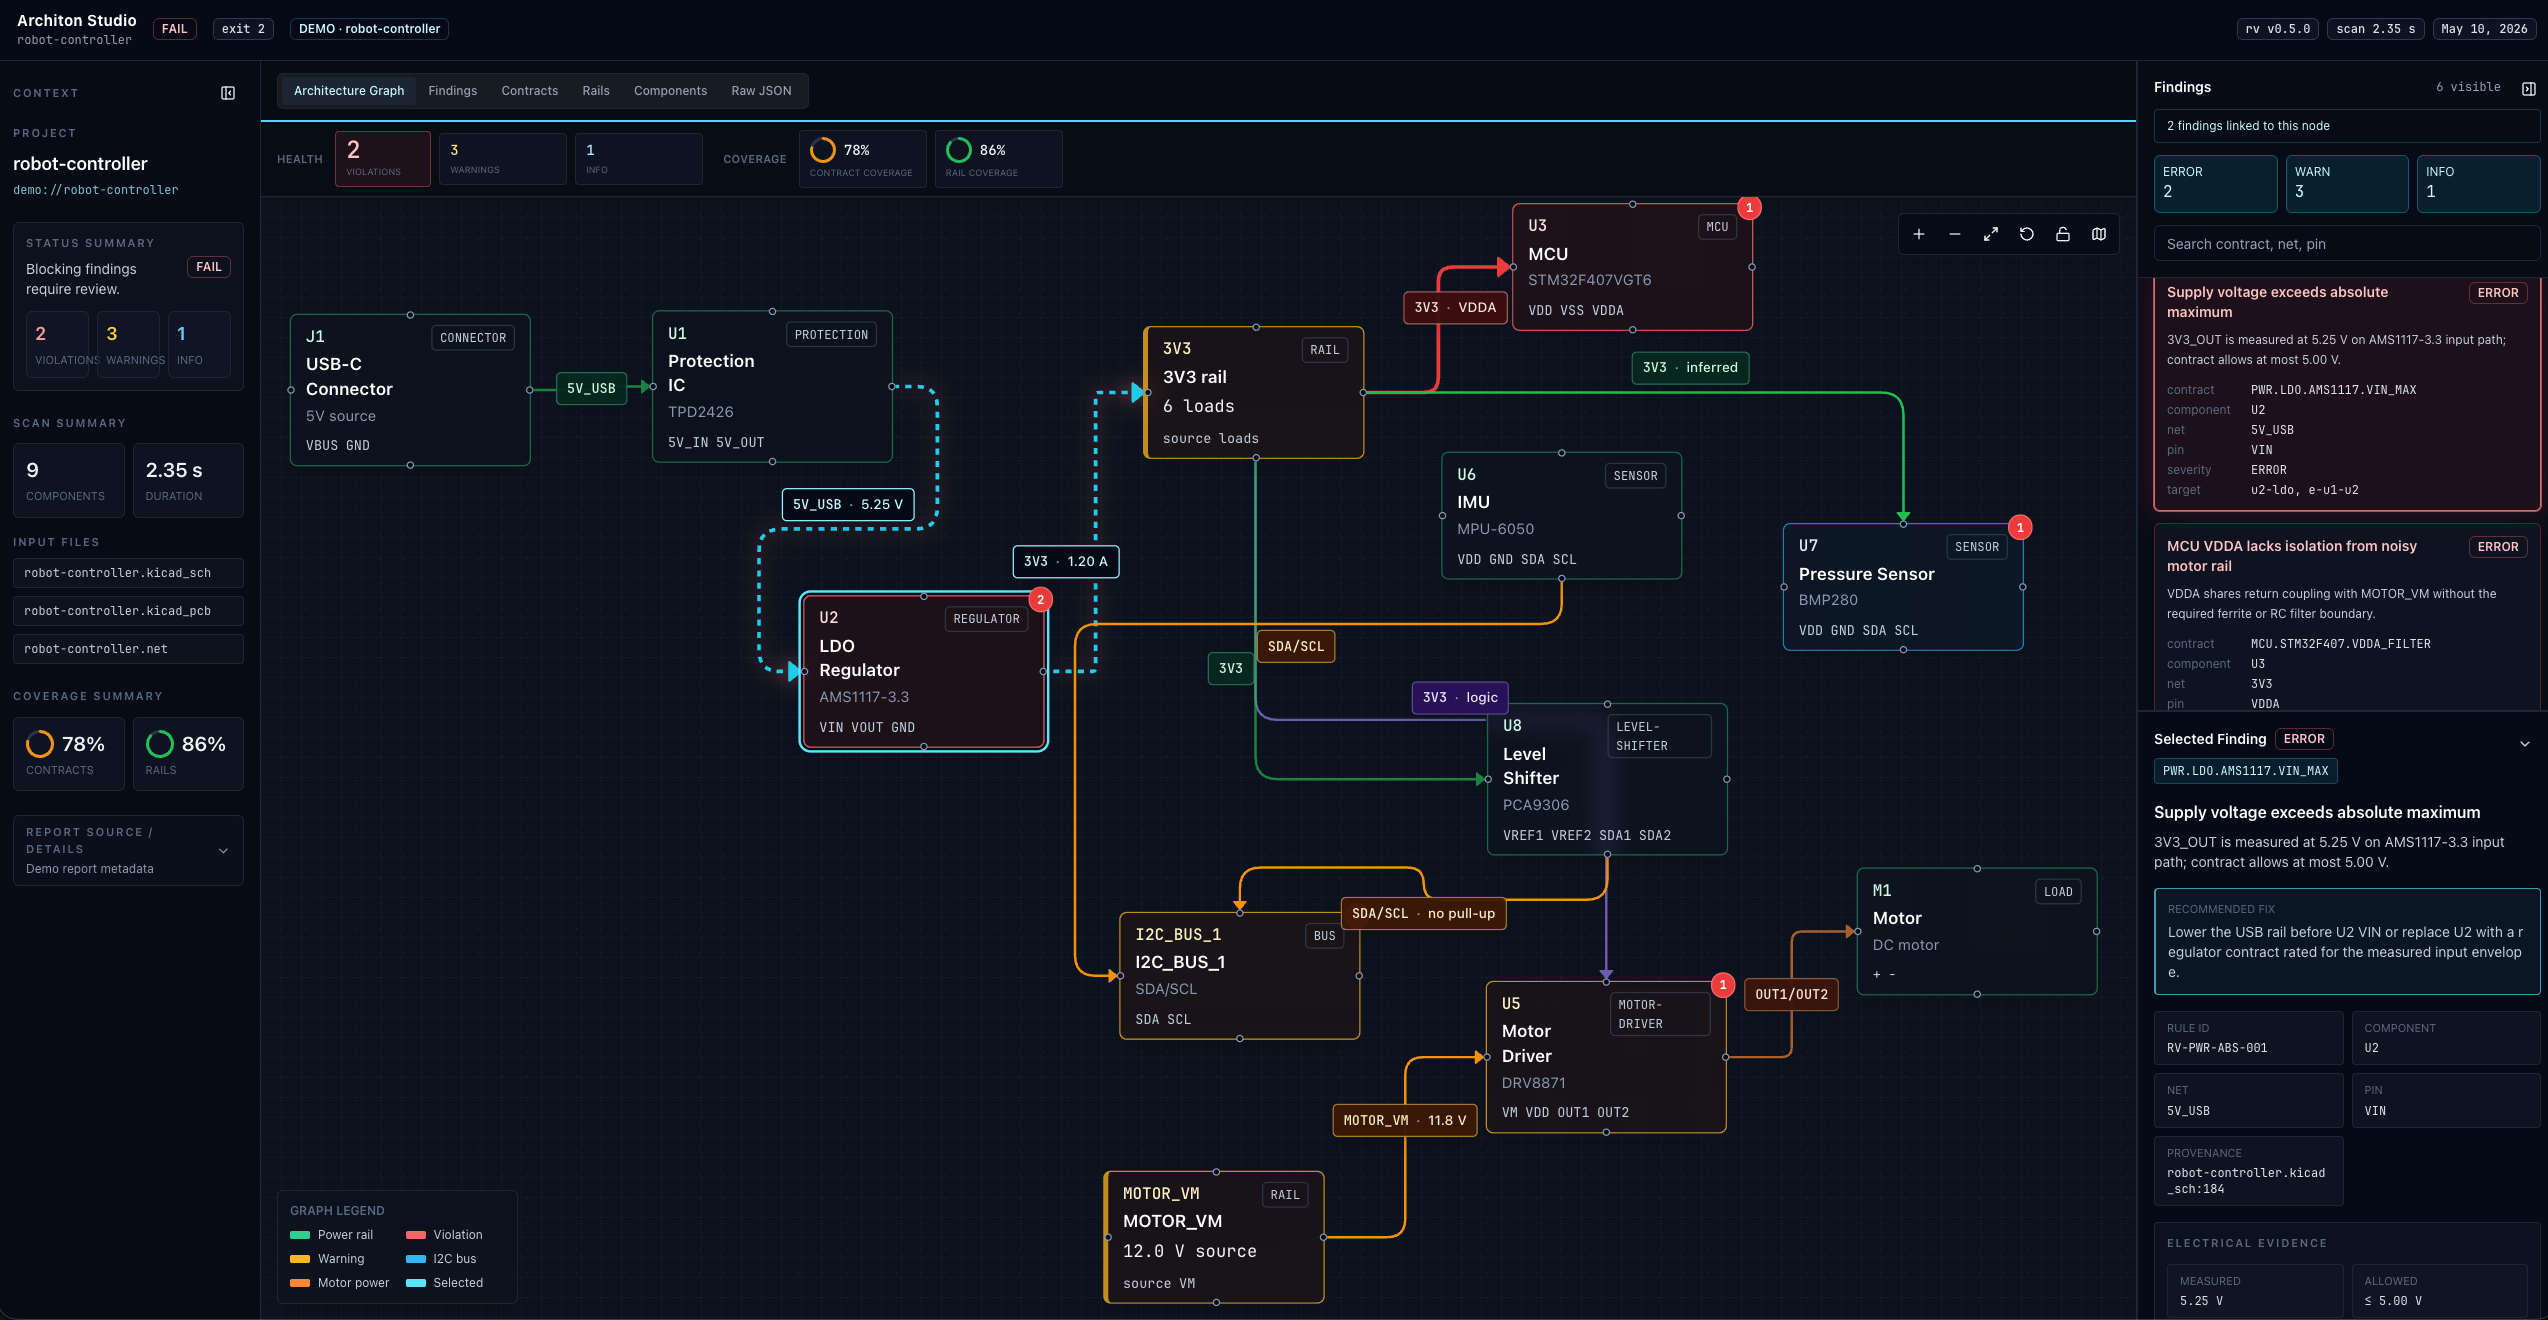Zoom in on the architecture graph

(1918, 234)
